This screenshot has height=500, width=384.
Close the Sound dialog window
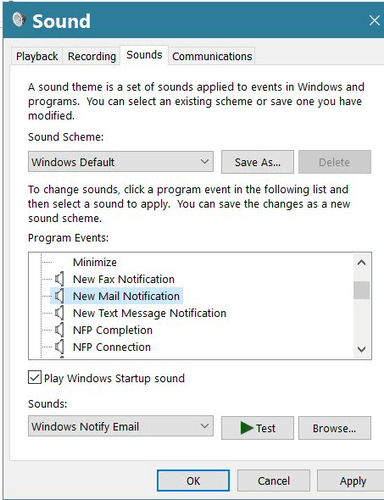pyautogui.click(x=374, y=20)
